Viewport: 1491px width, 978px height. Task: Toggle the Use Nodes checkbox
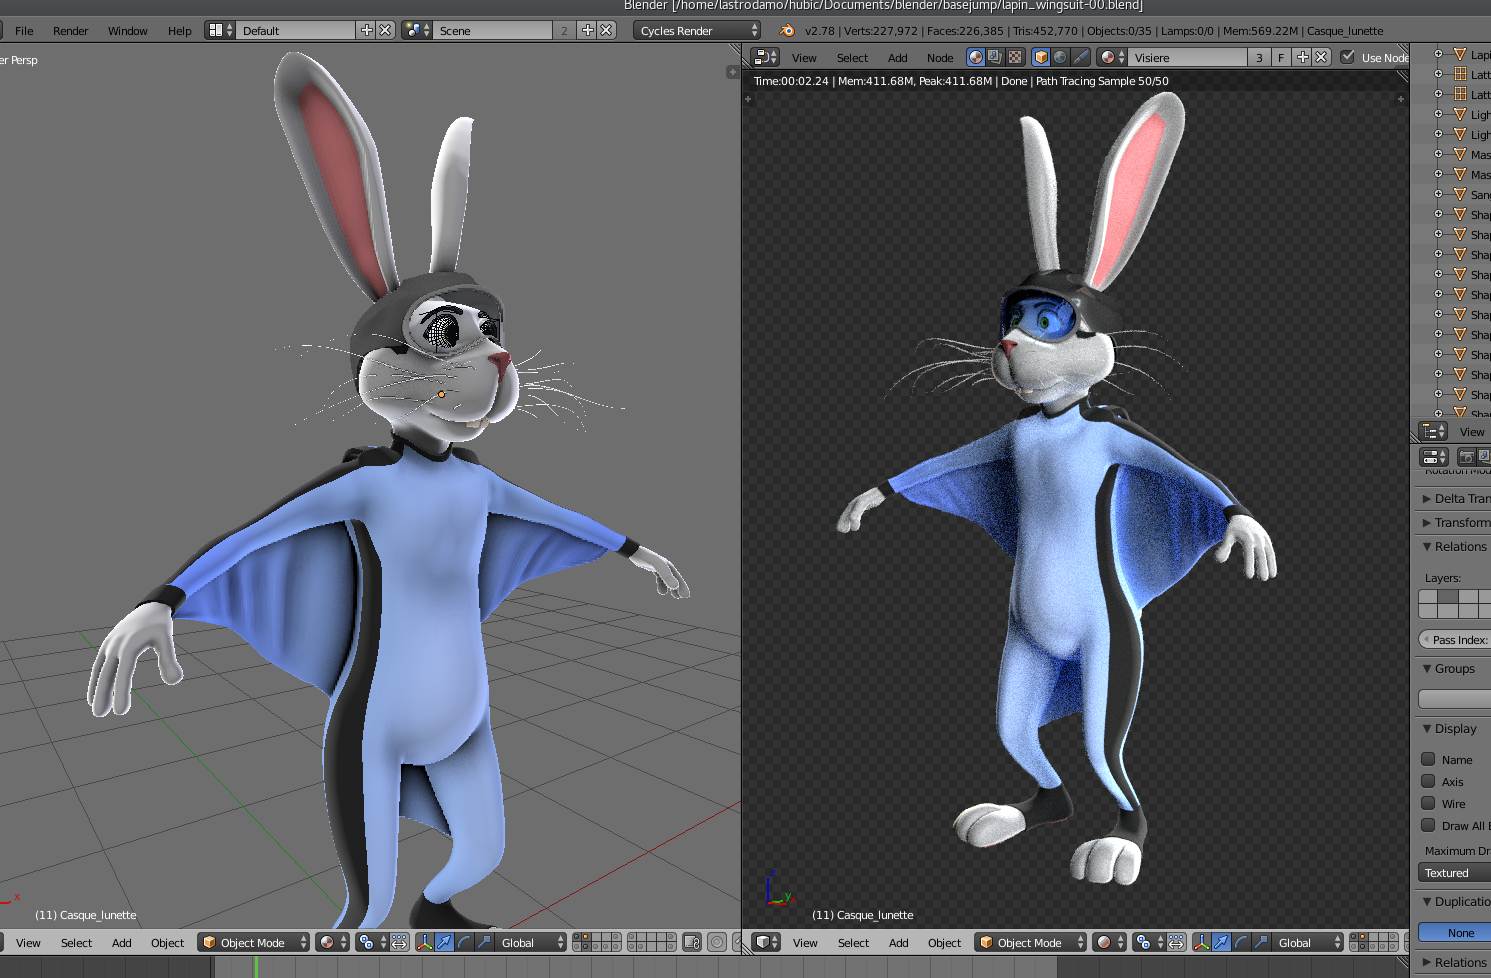coord(1348,57)
